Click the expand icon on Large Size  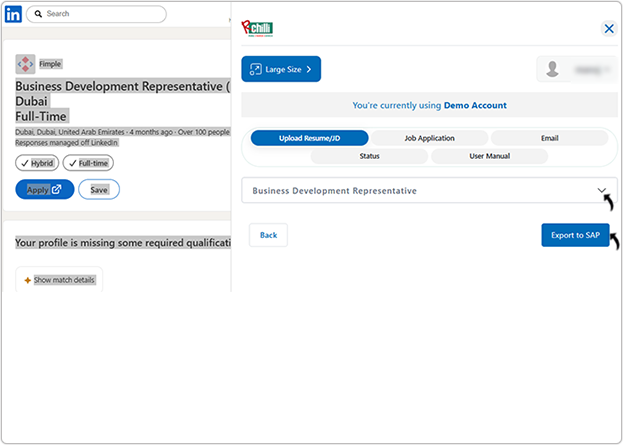pos(254,69)
